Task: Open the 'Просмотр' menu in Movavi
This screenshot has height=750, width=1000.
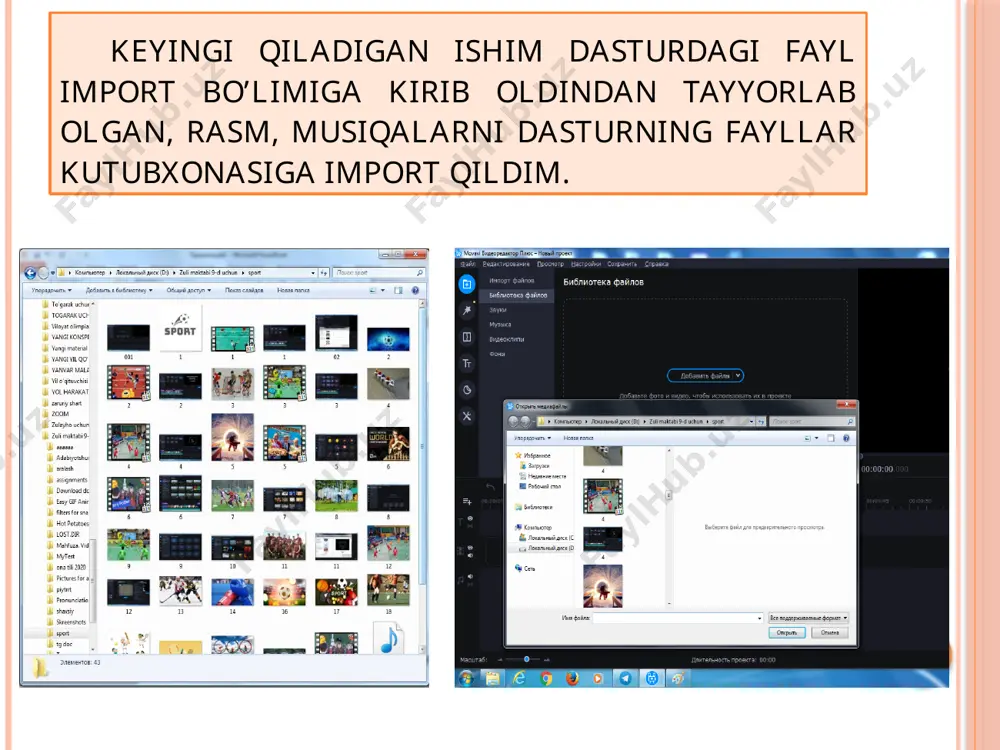Action: click(550, 264)
